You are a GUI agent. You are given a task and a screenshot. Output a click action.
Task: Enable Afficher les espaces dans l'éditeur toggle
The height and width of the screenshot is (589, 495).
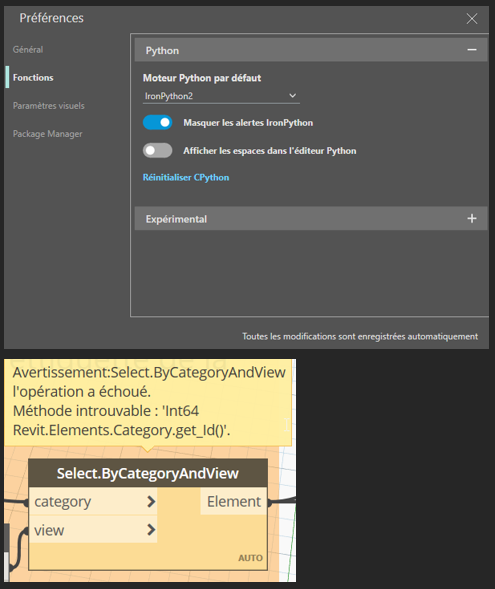pyautogui.click(x=157, y=150)
